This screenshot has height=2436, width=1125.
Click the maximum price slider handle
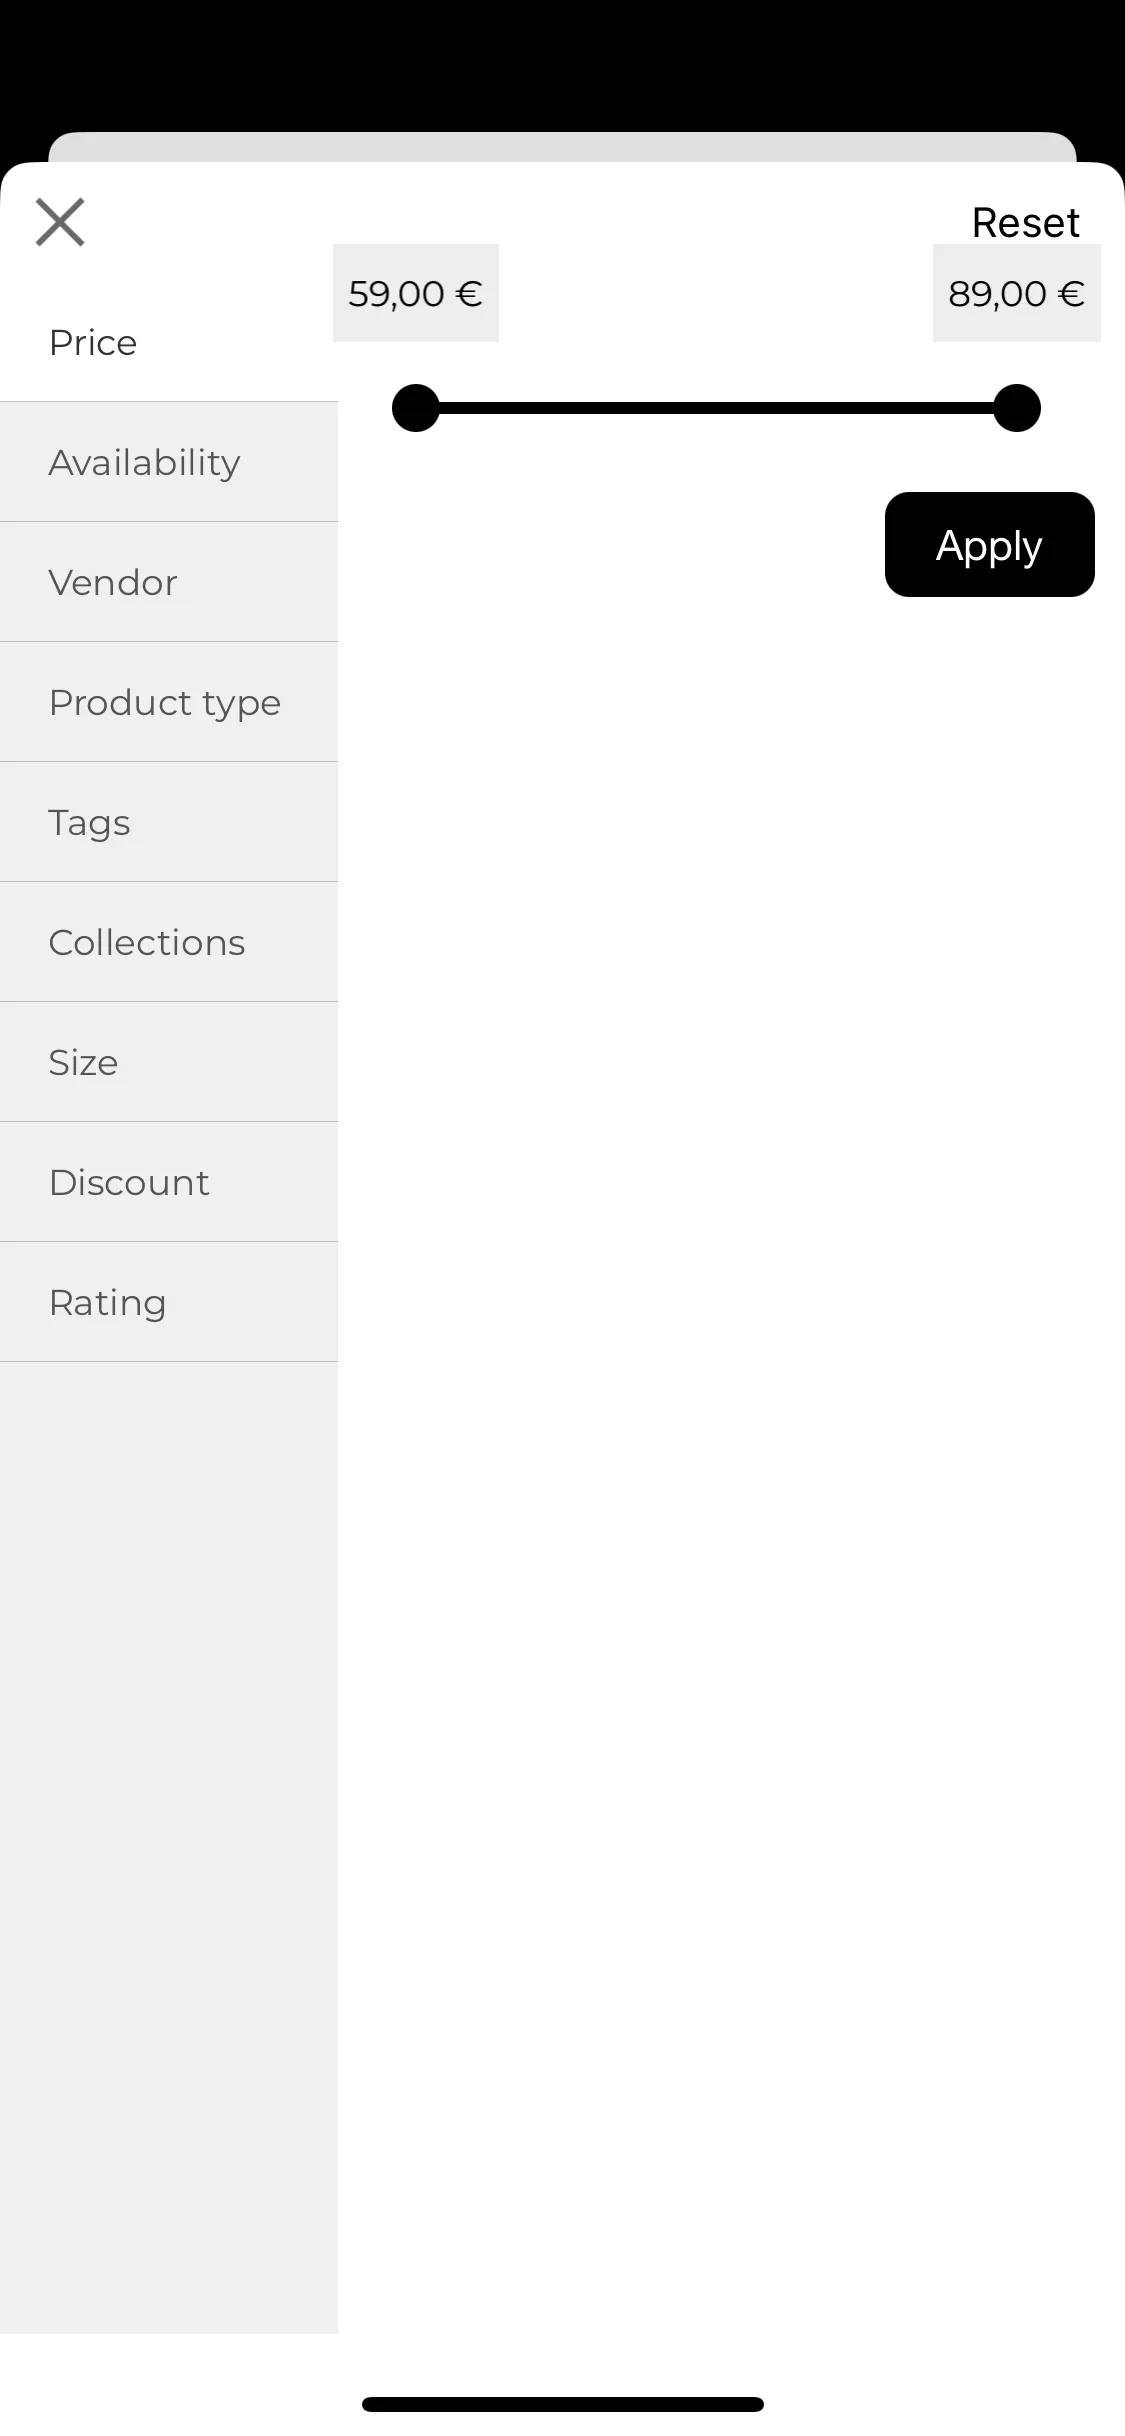tap(1017, 408)
